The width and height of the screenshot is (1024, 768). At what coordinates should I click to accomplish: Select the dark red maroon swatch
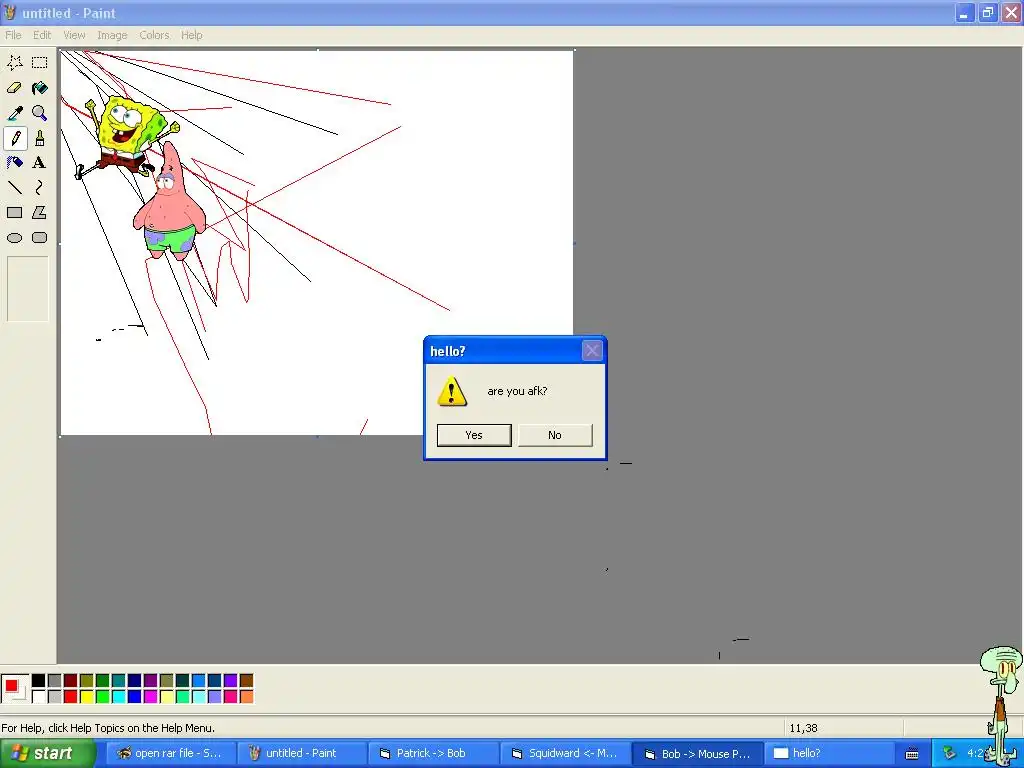(71, 681)
